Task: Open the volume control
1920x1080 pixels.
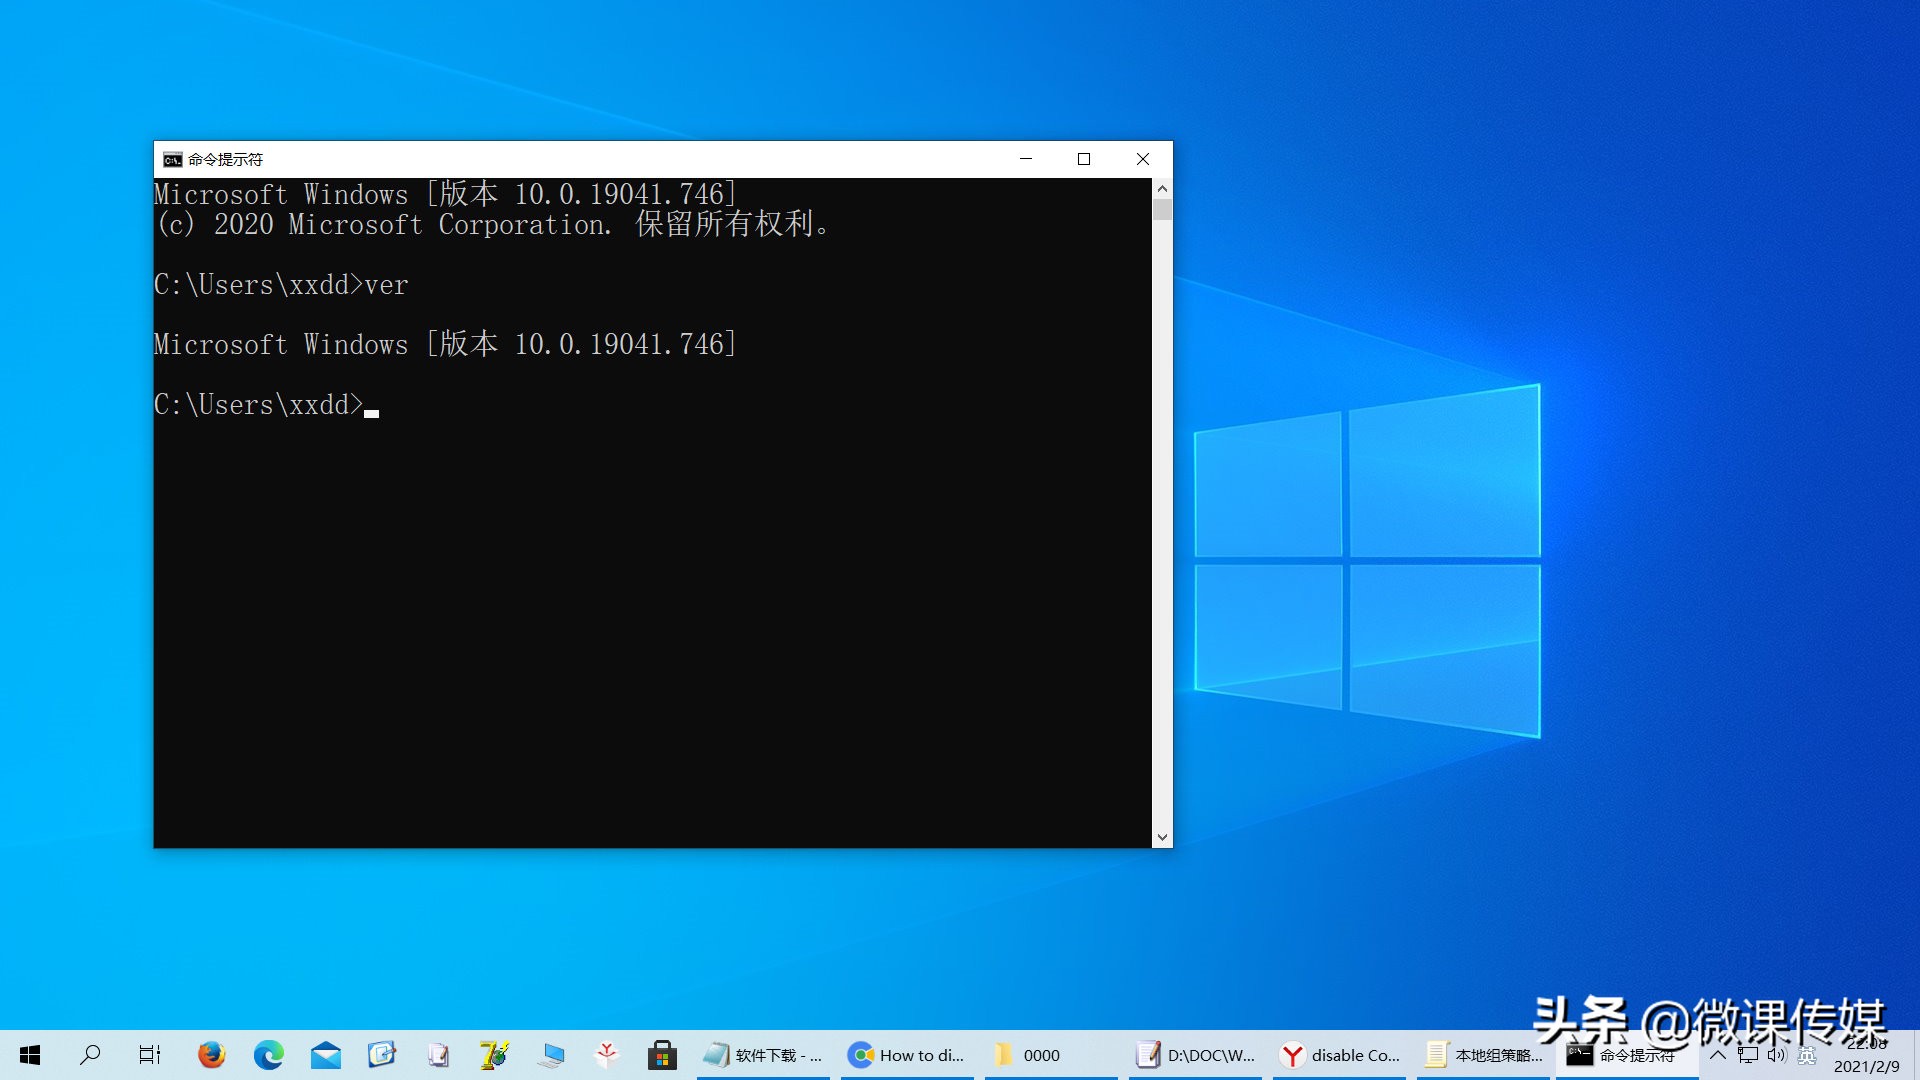Action: [1775, 1054]
